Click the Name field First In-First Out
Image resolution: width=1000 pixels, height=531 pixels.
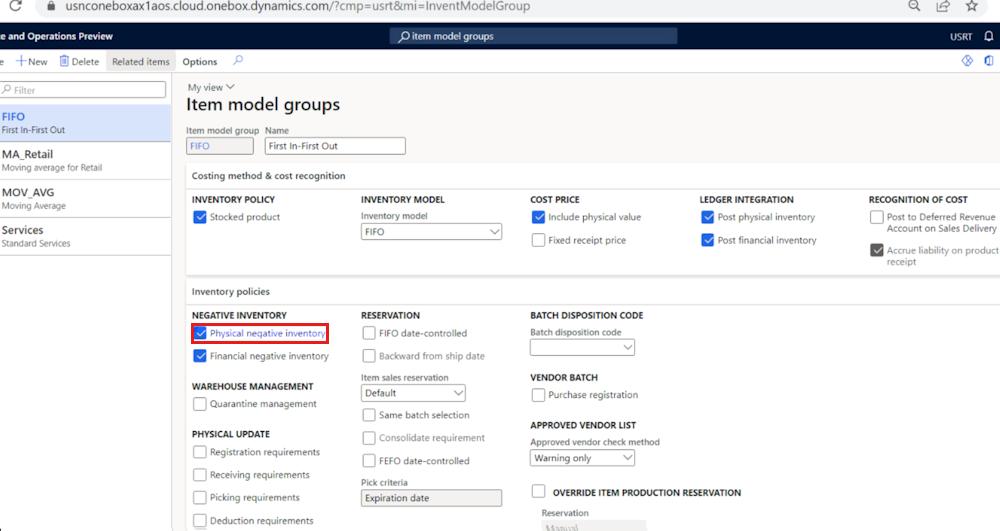(x=335, y=146)
